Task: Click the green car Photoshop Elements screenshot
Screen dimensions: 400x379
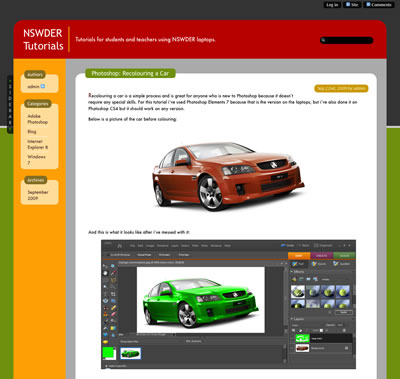Action: (x=228, y=304)
